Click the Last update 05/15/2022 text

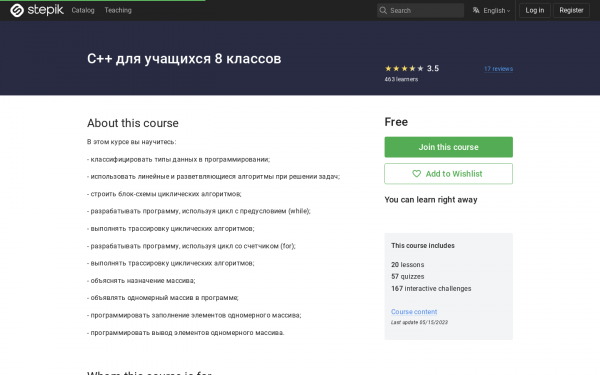tap(419, 322)
